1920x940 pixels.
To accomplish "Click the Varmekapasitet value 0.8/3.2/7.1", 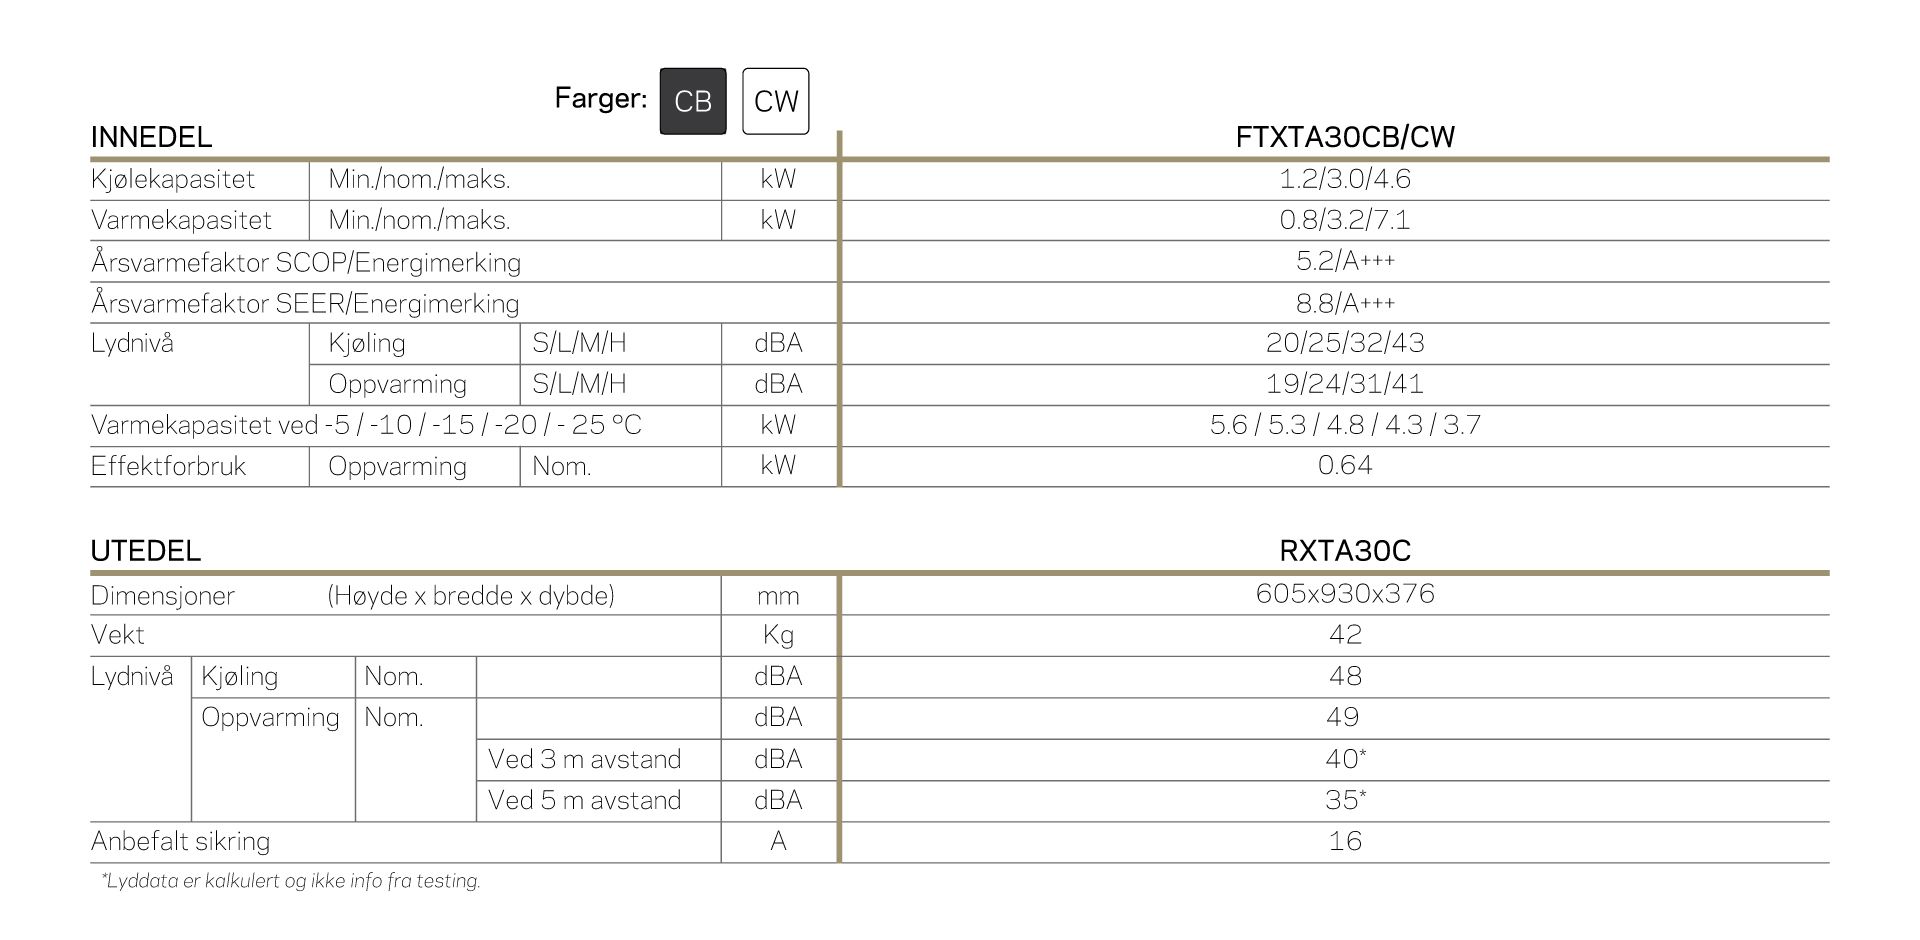I will (1345, 220).
